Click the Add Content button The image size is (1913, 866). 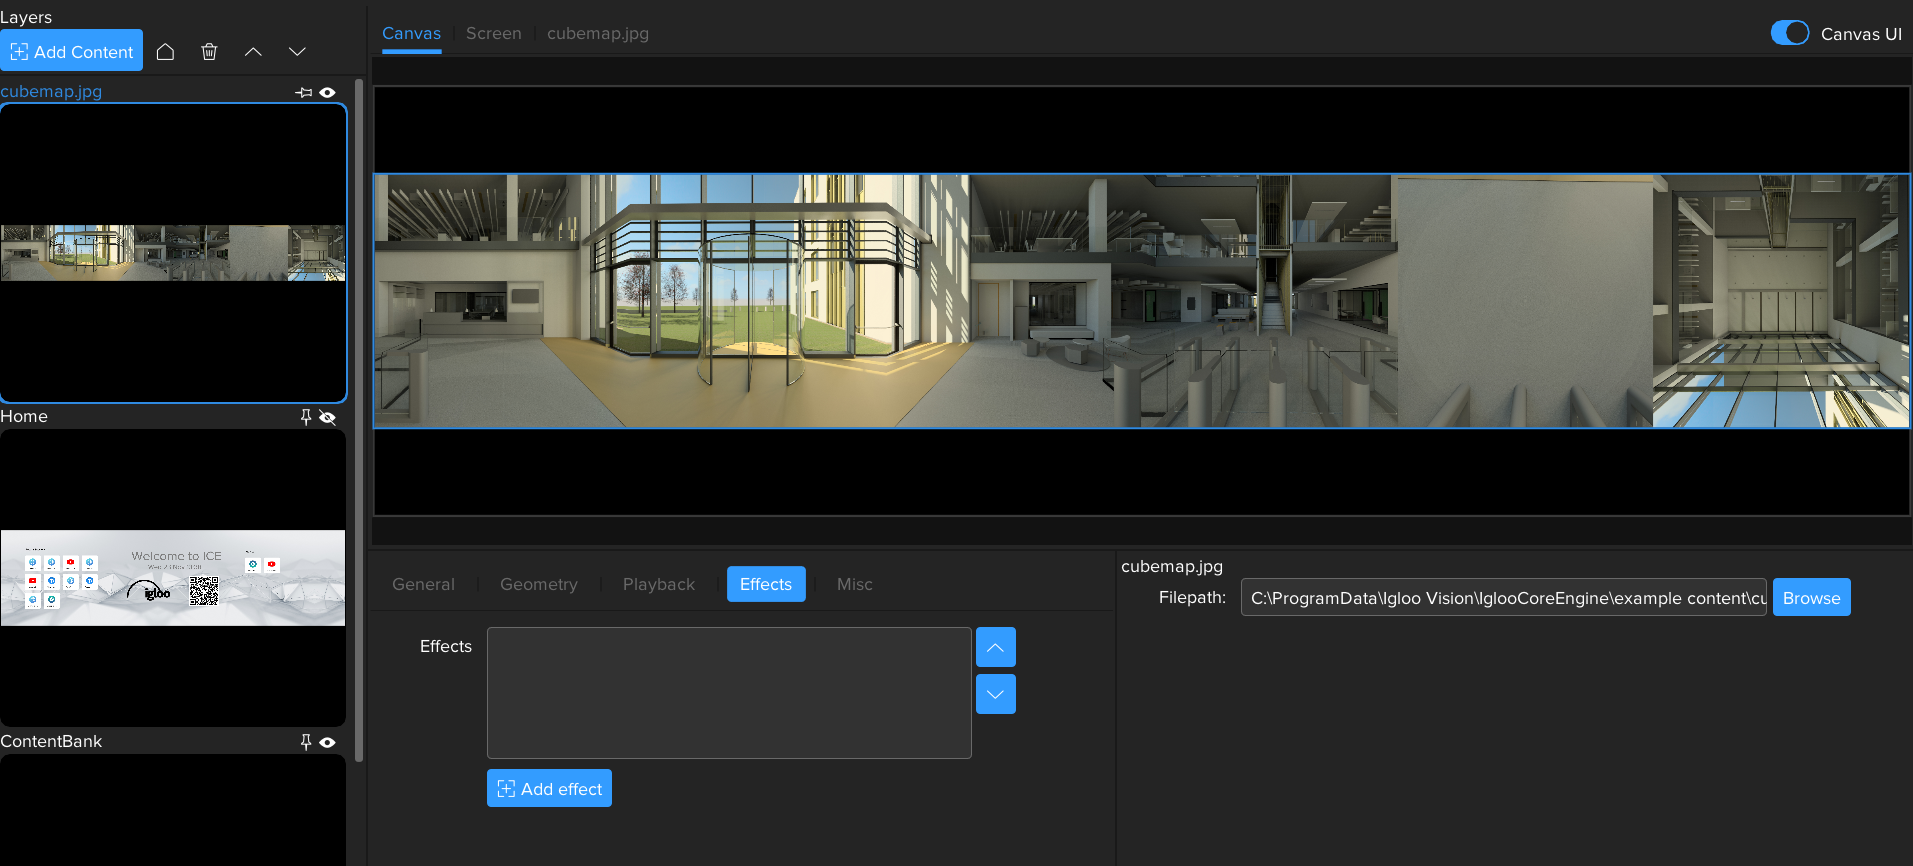pyautogui.click(x=72, y=51)
